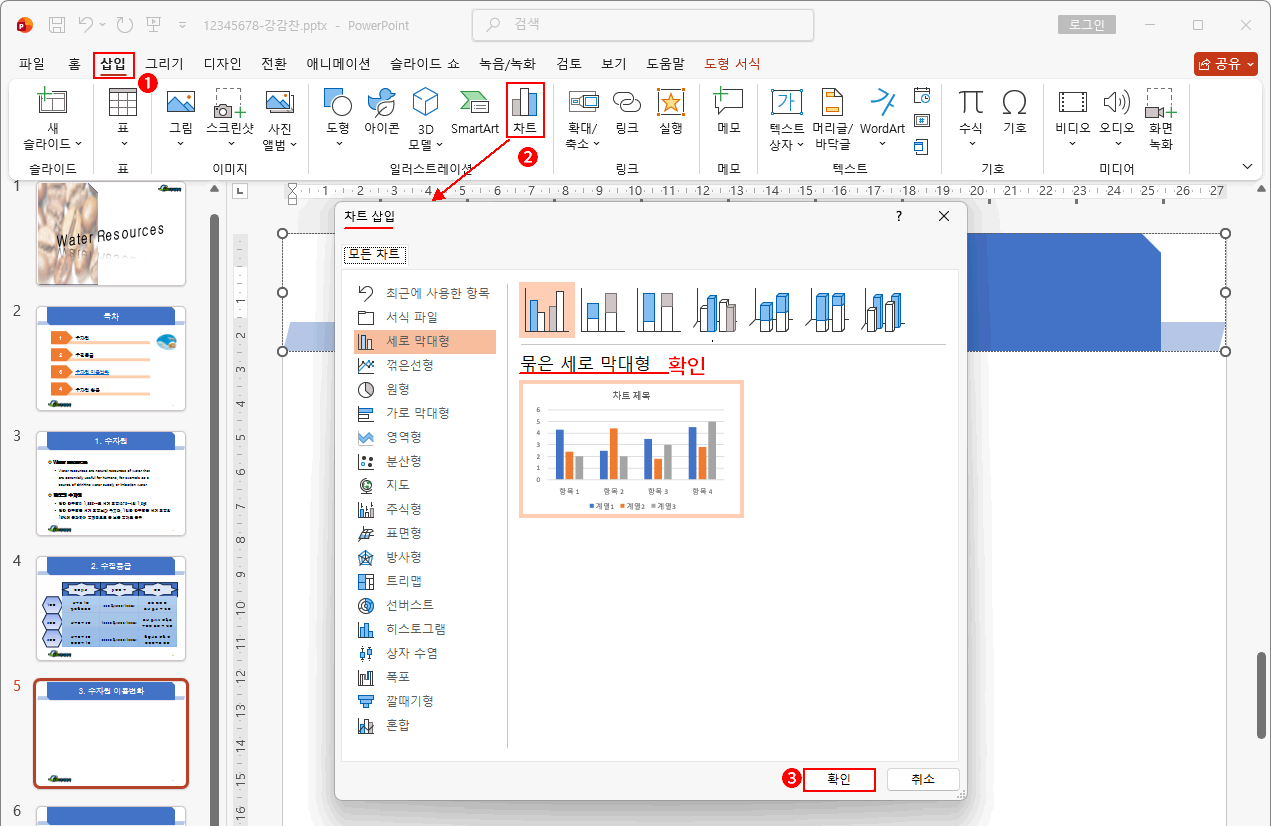Confirm chart insertion with 확인 button
Screen dimensions: 1271x826
[839, 779]
